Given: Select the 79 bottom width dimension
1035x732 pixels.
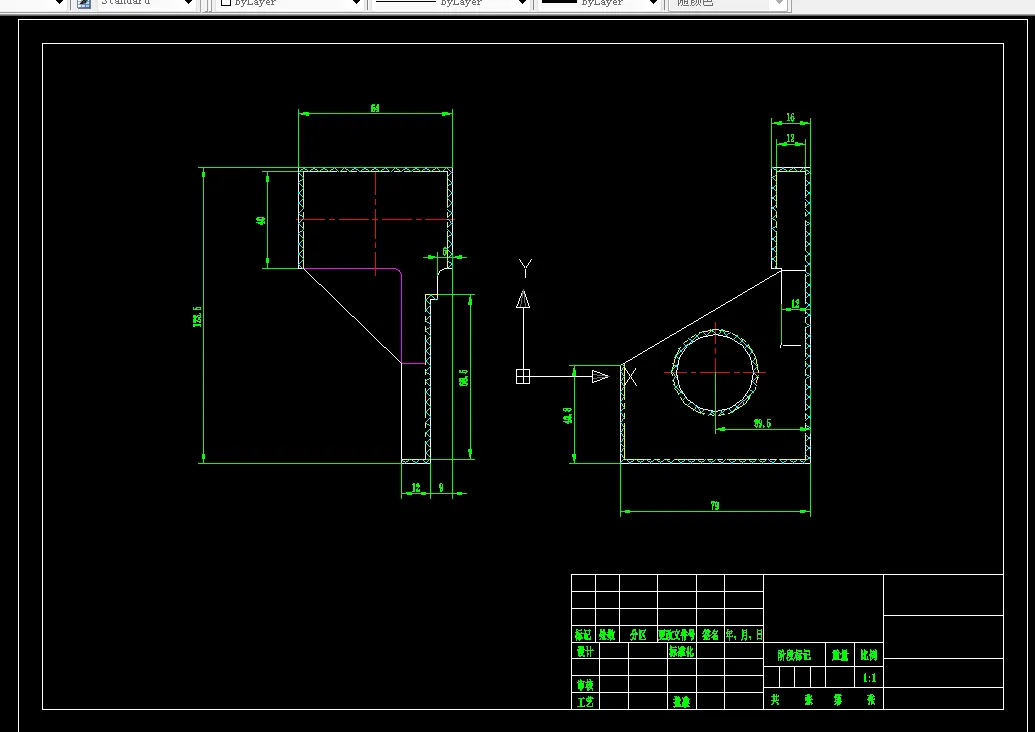Looking at the screenshot, I should point(715,506).
